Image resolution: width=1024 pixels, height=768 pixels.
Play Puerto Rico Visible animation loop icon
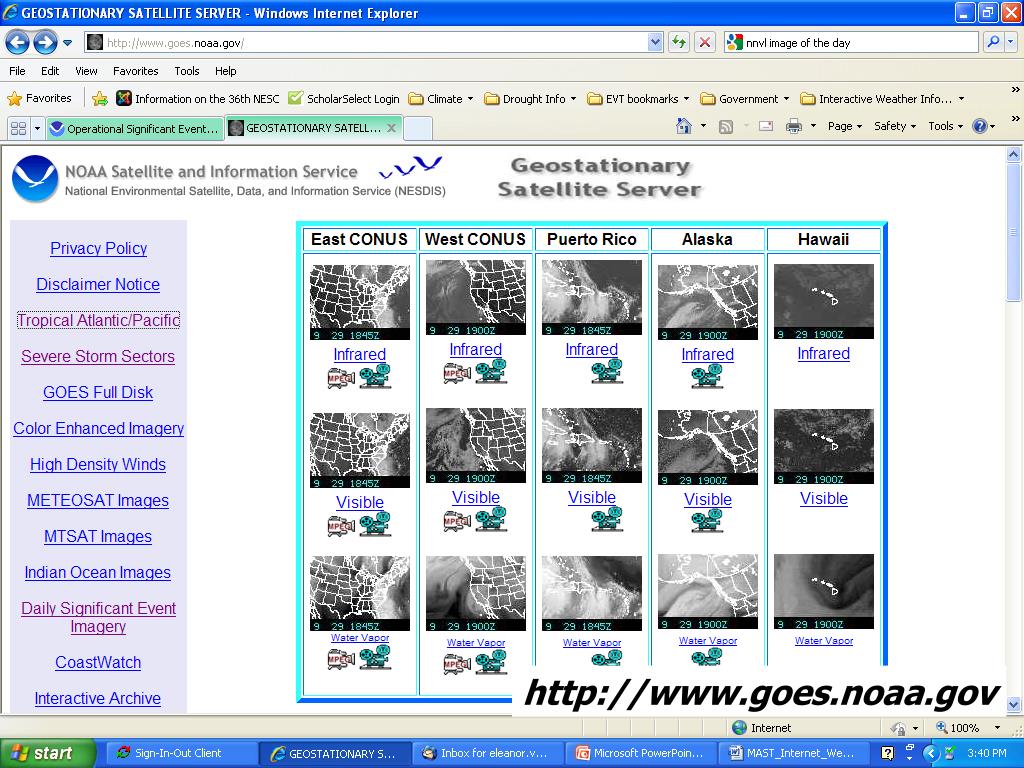click(607, 519)
